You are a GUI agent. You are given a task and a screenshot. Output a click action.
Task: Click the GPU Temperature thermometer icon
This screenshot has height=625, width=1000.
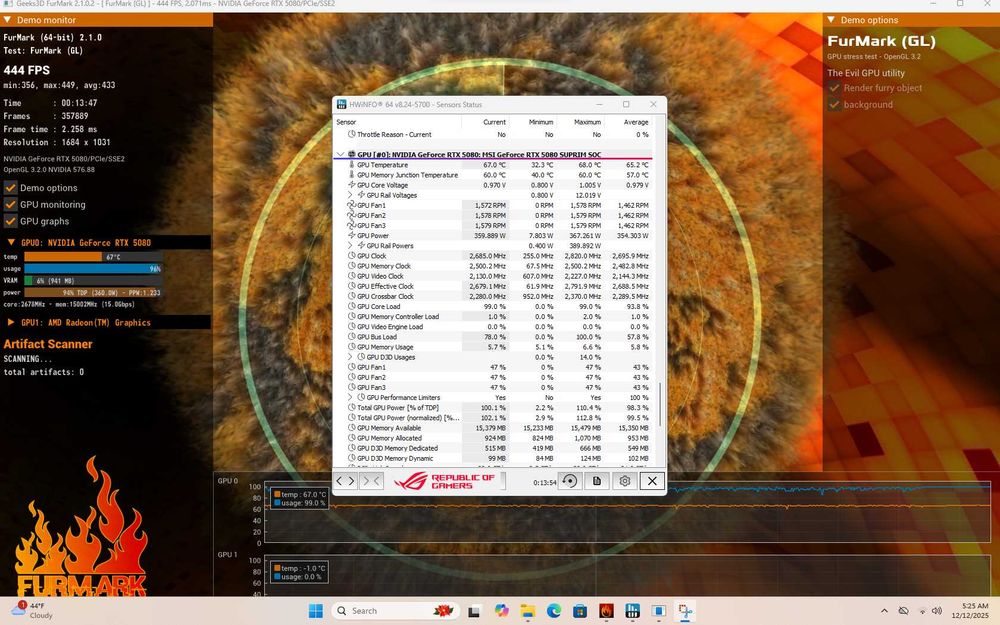(351, 165)
